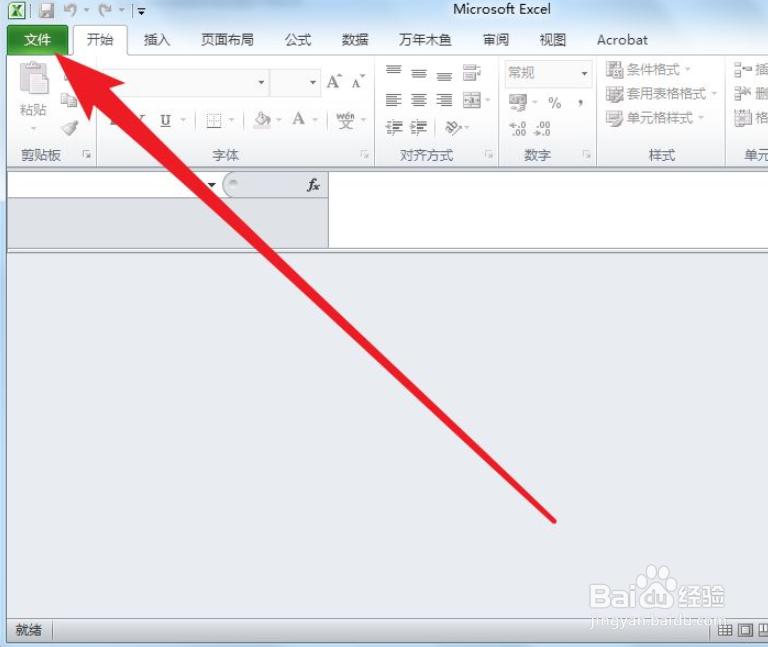
Task: Click the Increase Indent icon
Action: point(419,128)
